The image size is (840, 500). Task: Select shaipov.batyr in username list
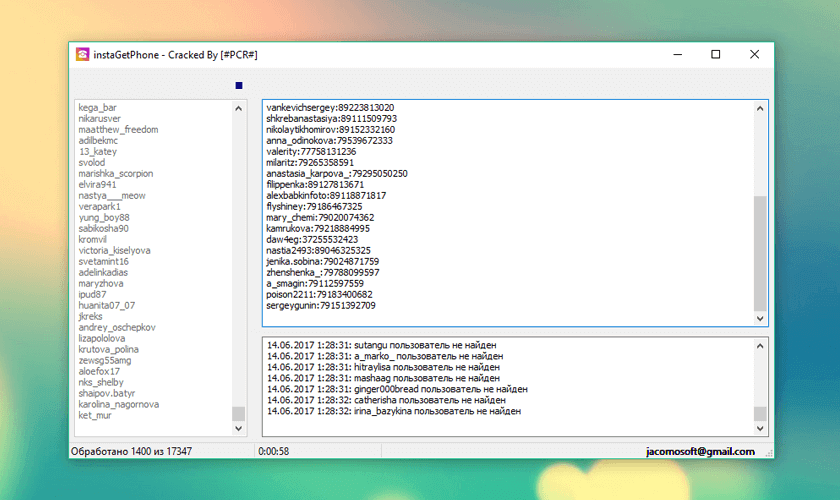tap(107, 393)
